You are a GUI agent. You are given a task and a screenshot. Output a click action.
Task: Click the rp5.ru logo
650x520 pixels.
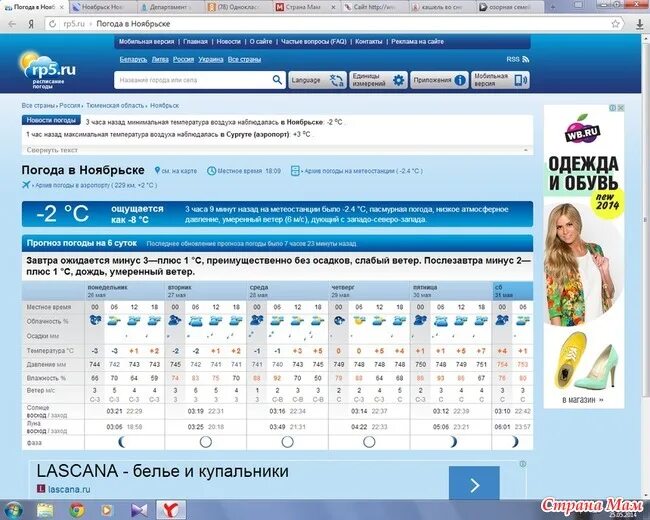tap(48, 70)
